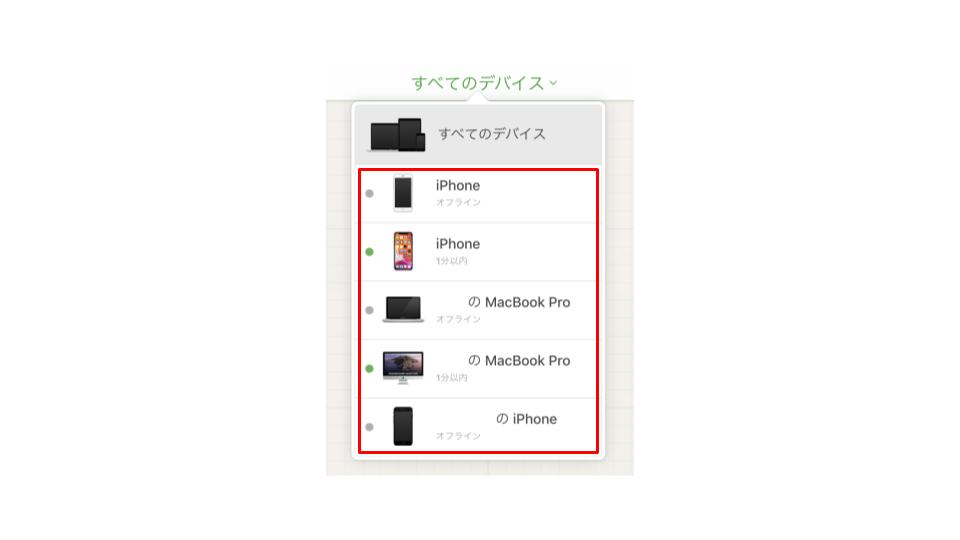This screenshot has height=540, width=960.
Task: Click the green status dot of the online MacBook Pro
Action: (369, 369)
